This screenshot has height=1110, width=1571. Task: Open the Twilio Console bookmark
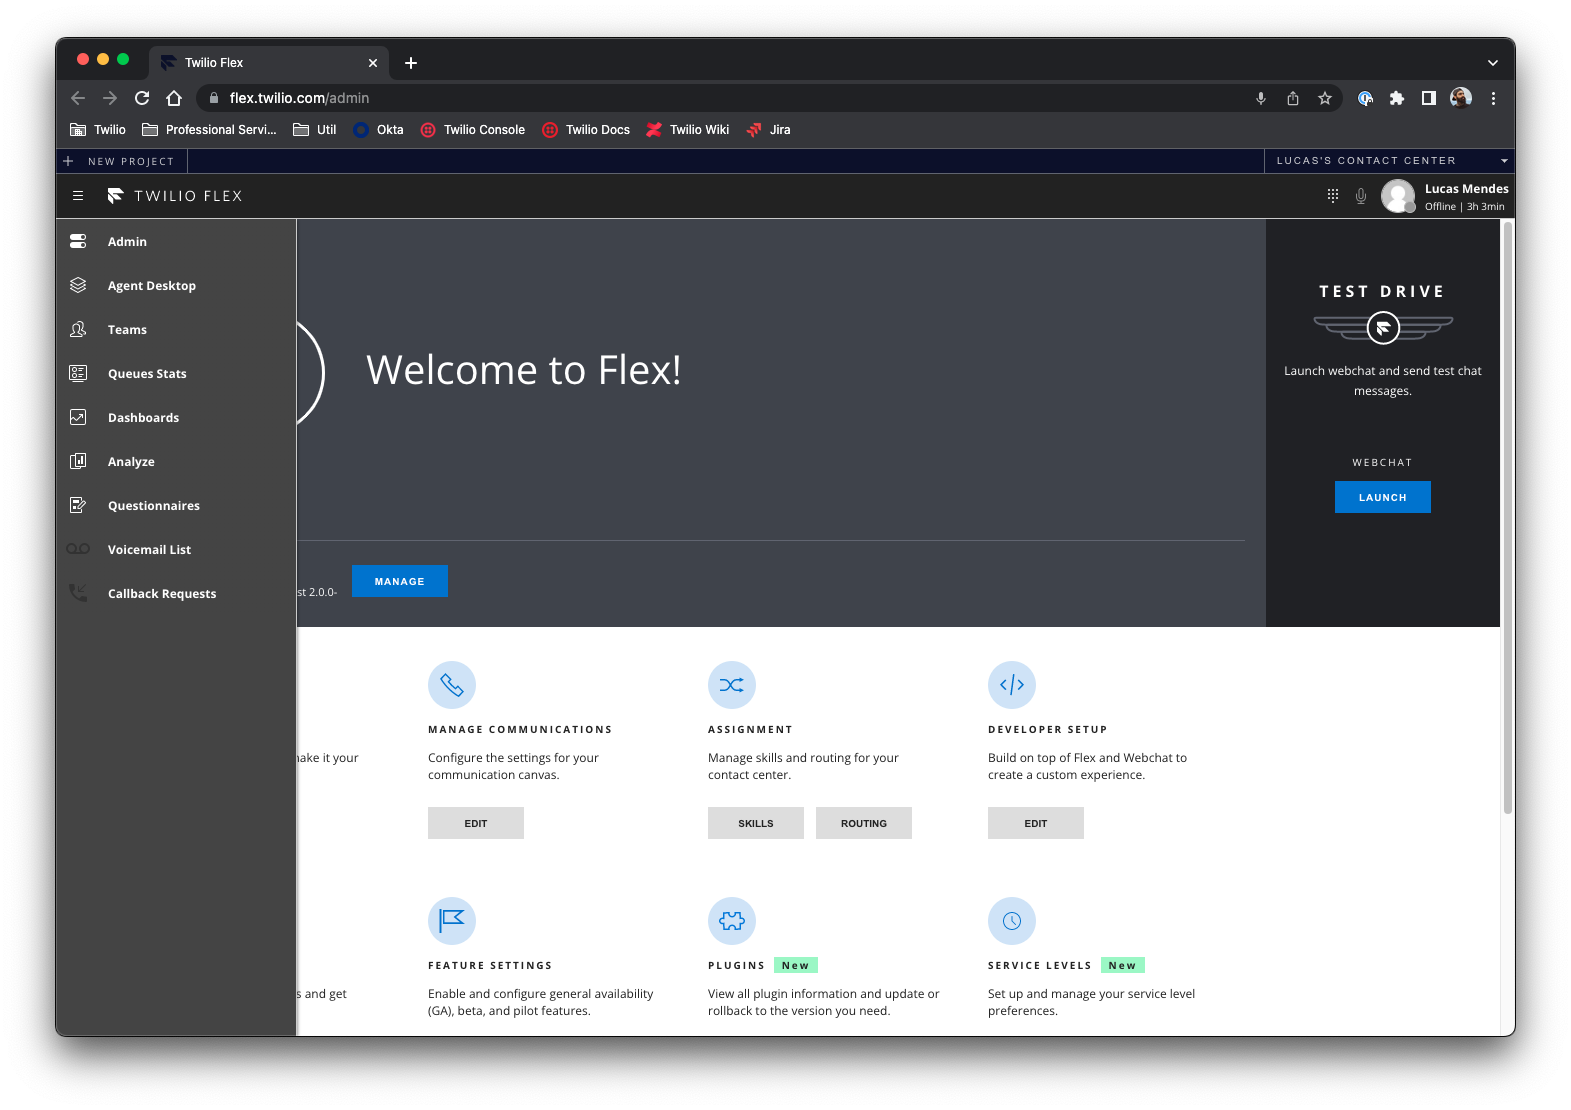tap(473, 130)
